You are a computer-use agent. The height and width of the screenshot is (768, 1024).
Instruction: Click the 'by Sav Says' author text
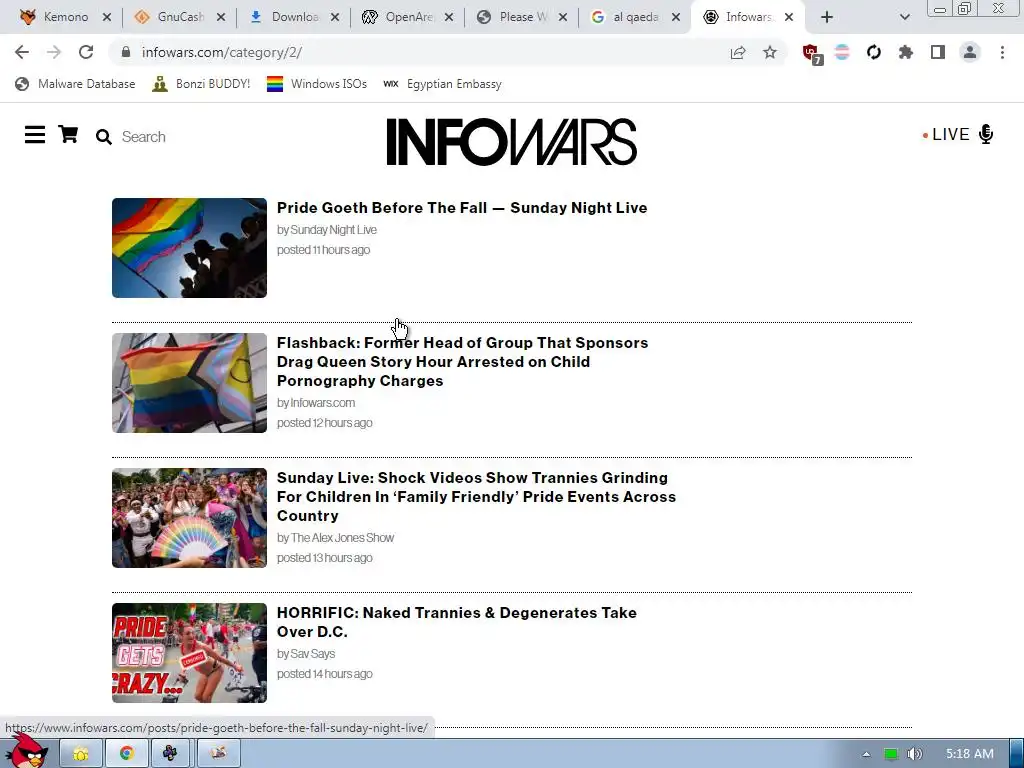[306, 654]
